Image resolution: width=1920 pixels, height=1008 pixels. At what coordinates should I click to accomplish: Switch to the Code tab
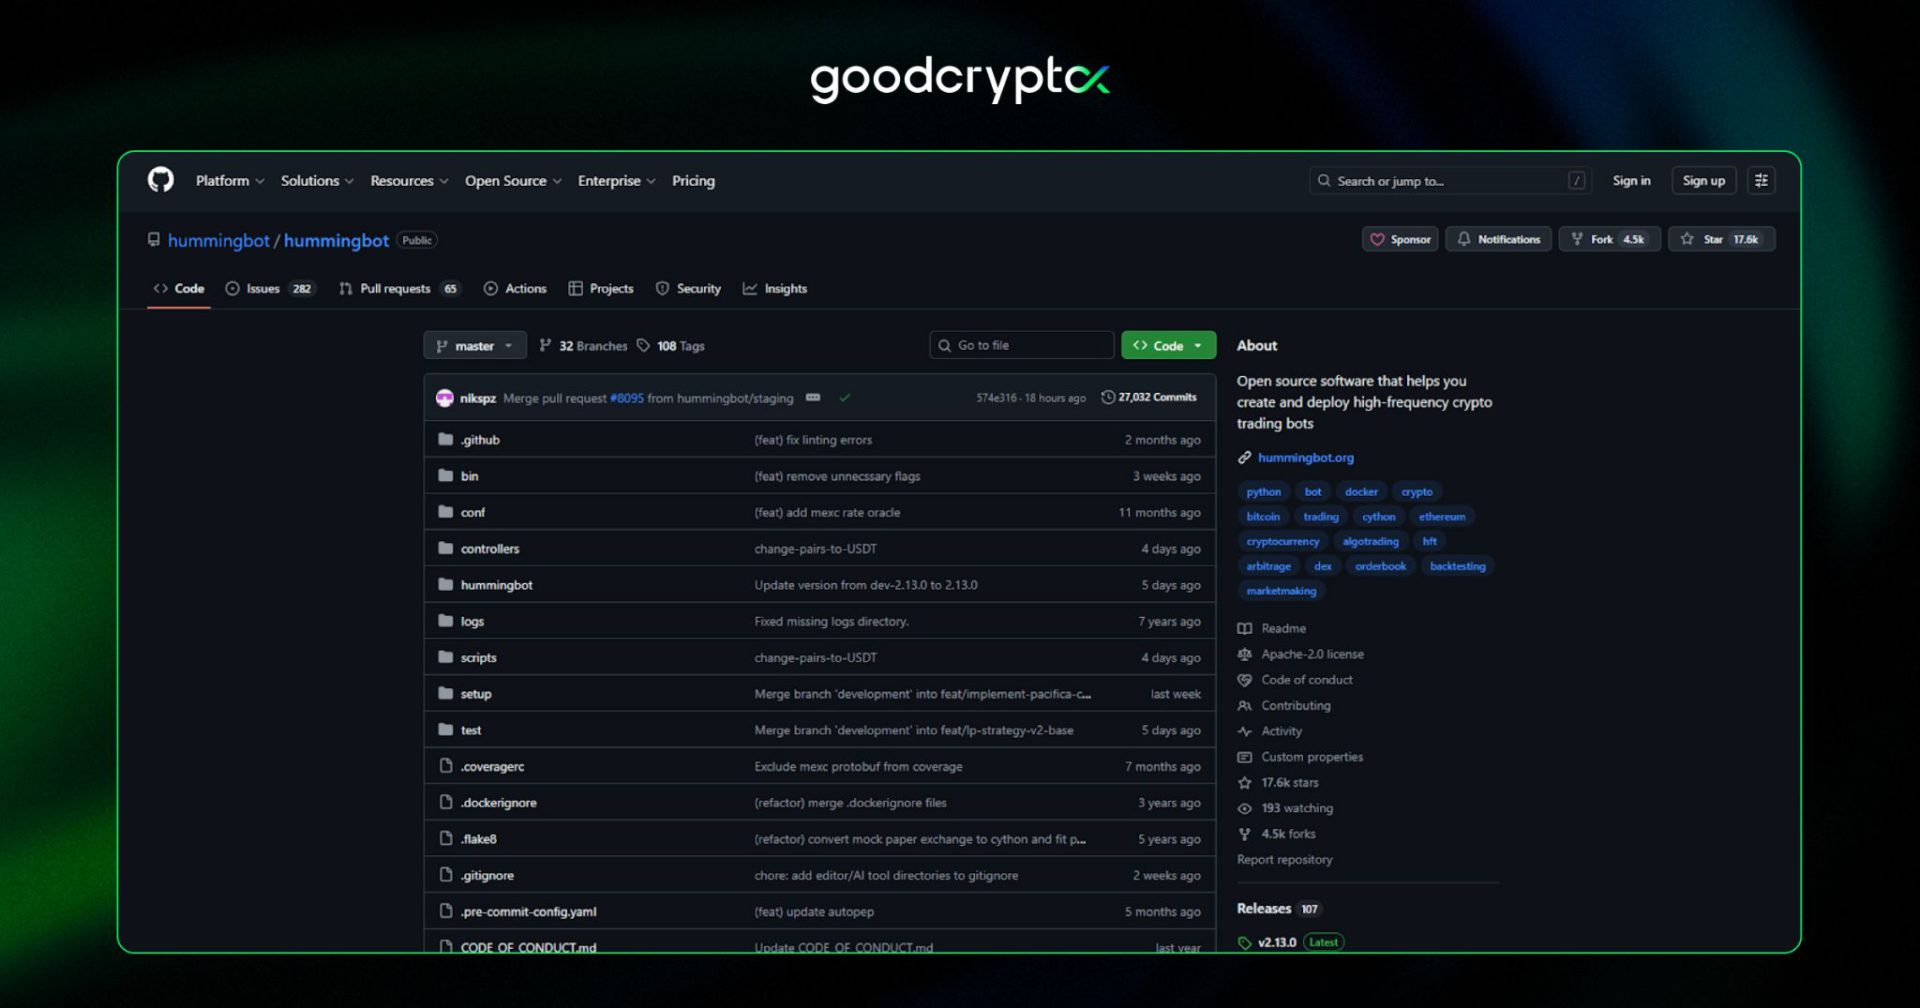[x=178, y=289]
